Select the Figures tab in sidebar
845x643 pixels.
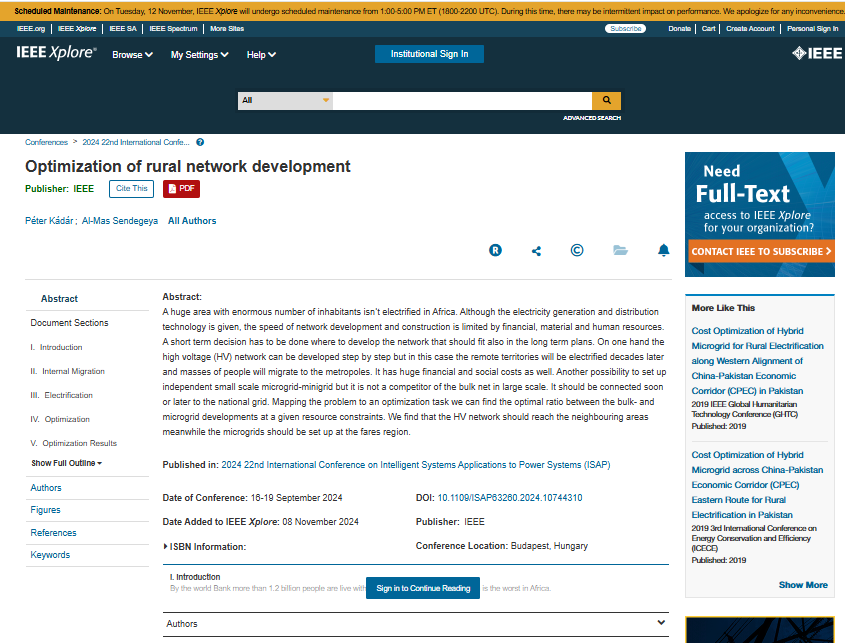coord(45,510)
